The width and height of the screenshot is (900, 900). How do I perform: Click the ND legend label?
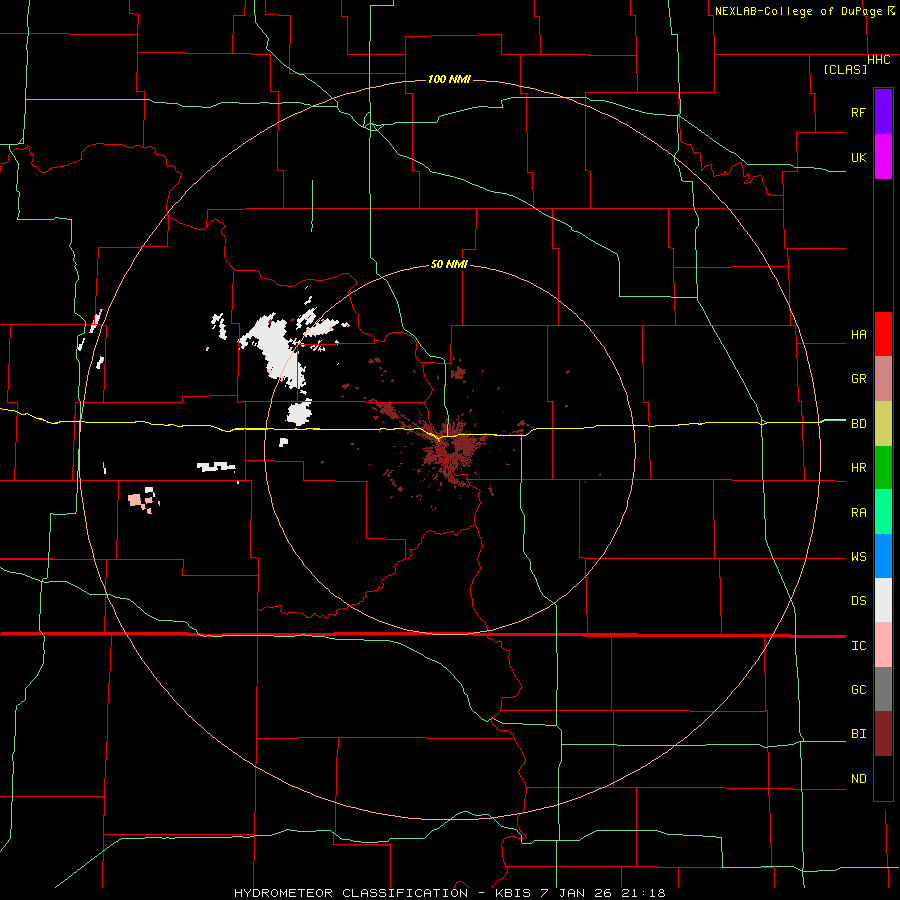pyautogui.click(x=859, y=779)
